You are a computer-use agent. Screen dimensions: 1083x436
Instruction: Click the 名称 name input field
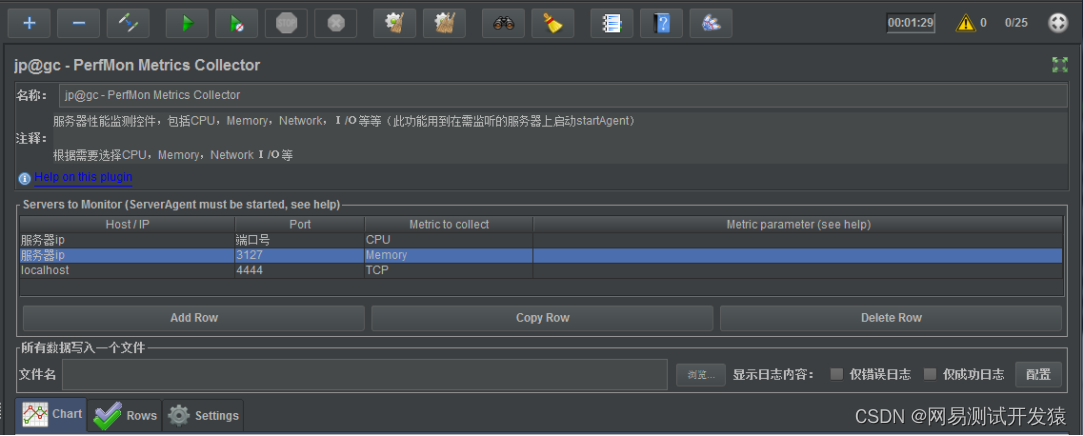point(563,95)
